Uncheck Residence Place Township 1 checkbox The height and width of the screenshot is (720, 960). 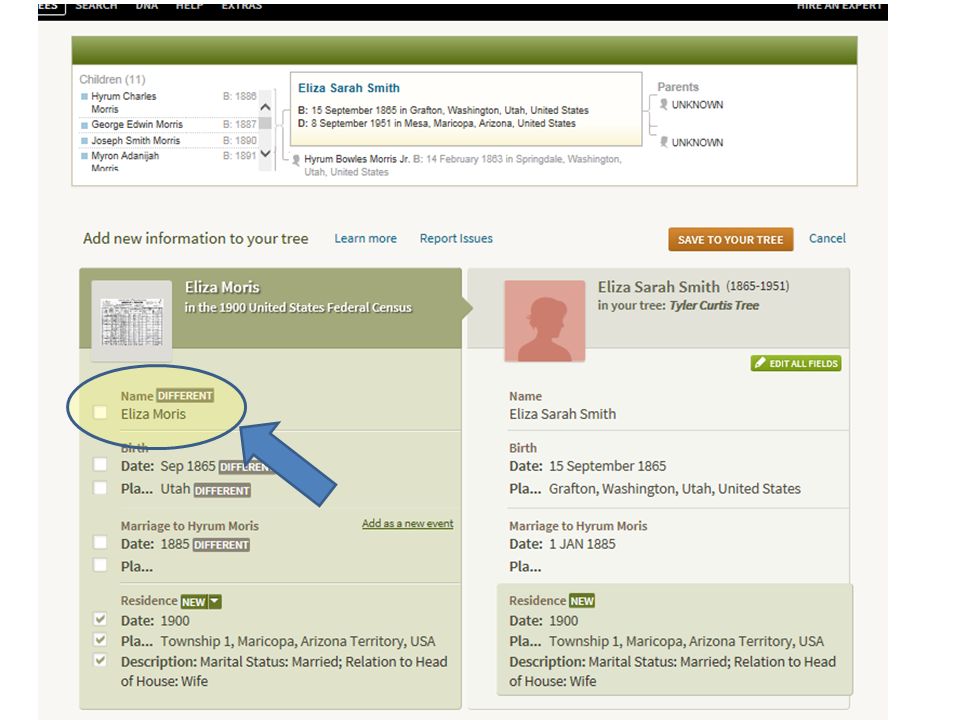click(x=100, y=640)
